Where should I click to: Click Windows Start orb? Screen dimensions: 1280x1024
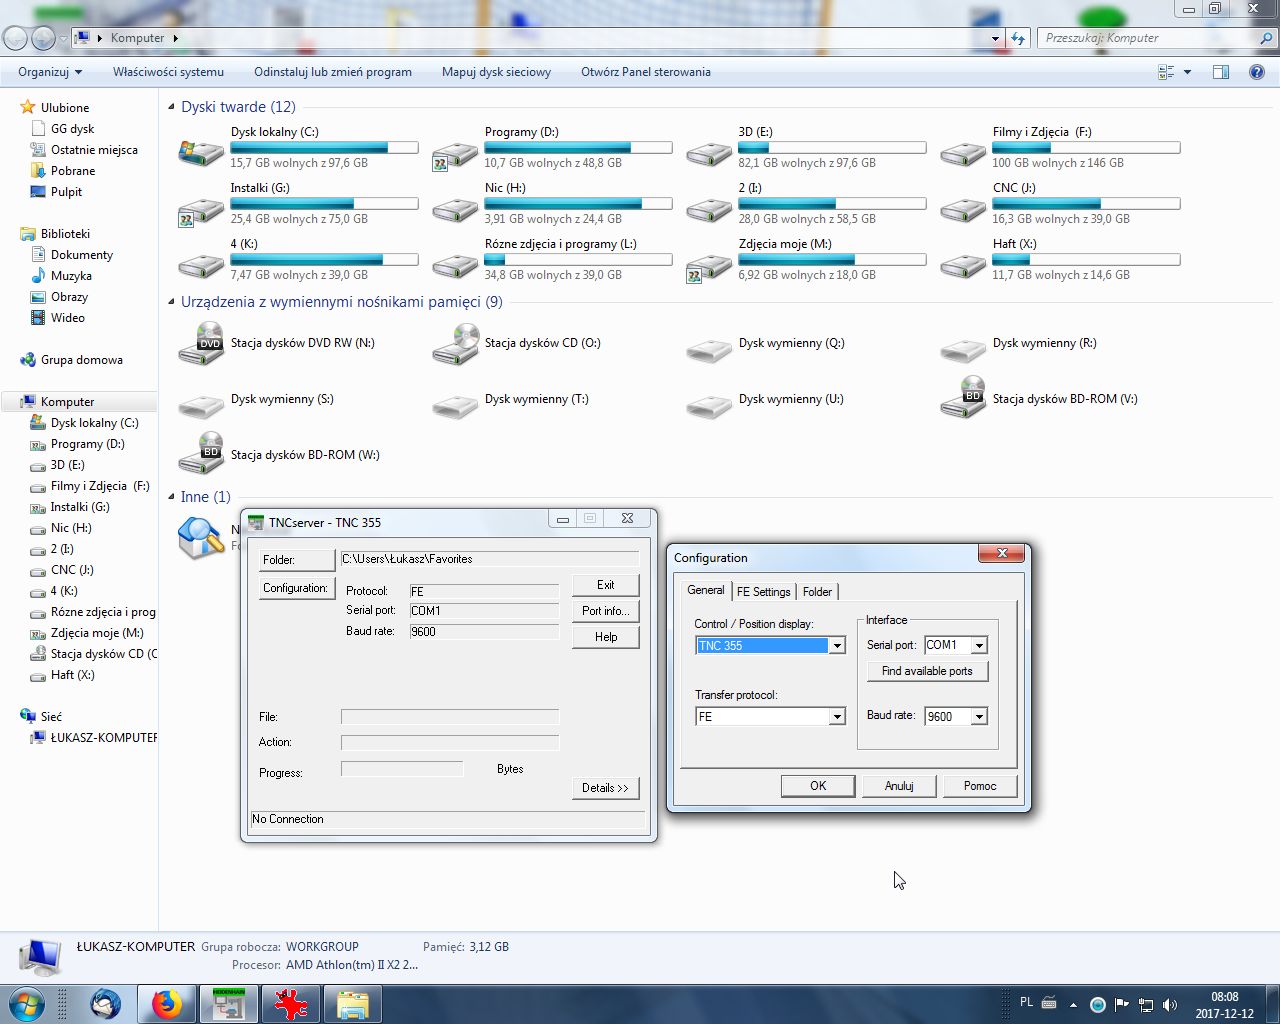pos(26,1004)
